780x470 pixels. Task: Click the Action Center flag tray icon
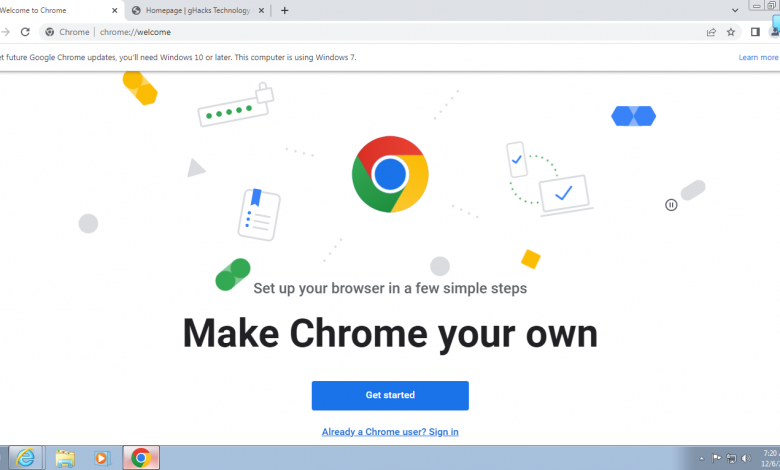(716, 458)
